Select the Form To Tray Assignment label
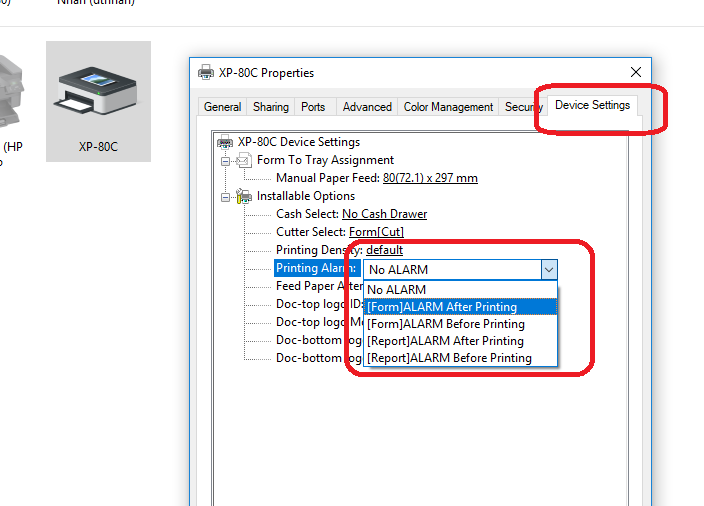 (x=325, y=160)
